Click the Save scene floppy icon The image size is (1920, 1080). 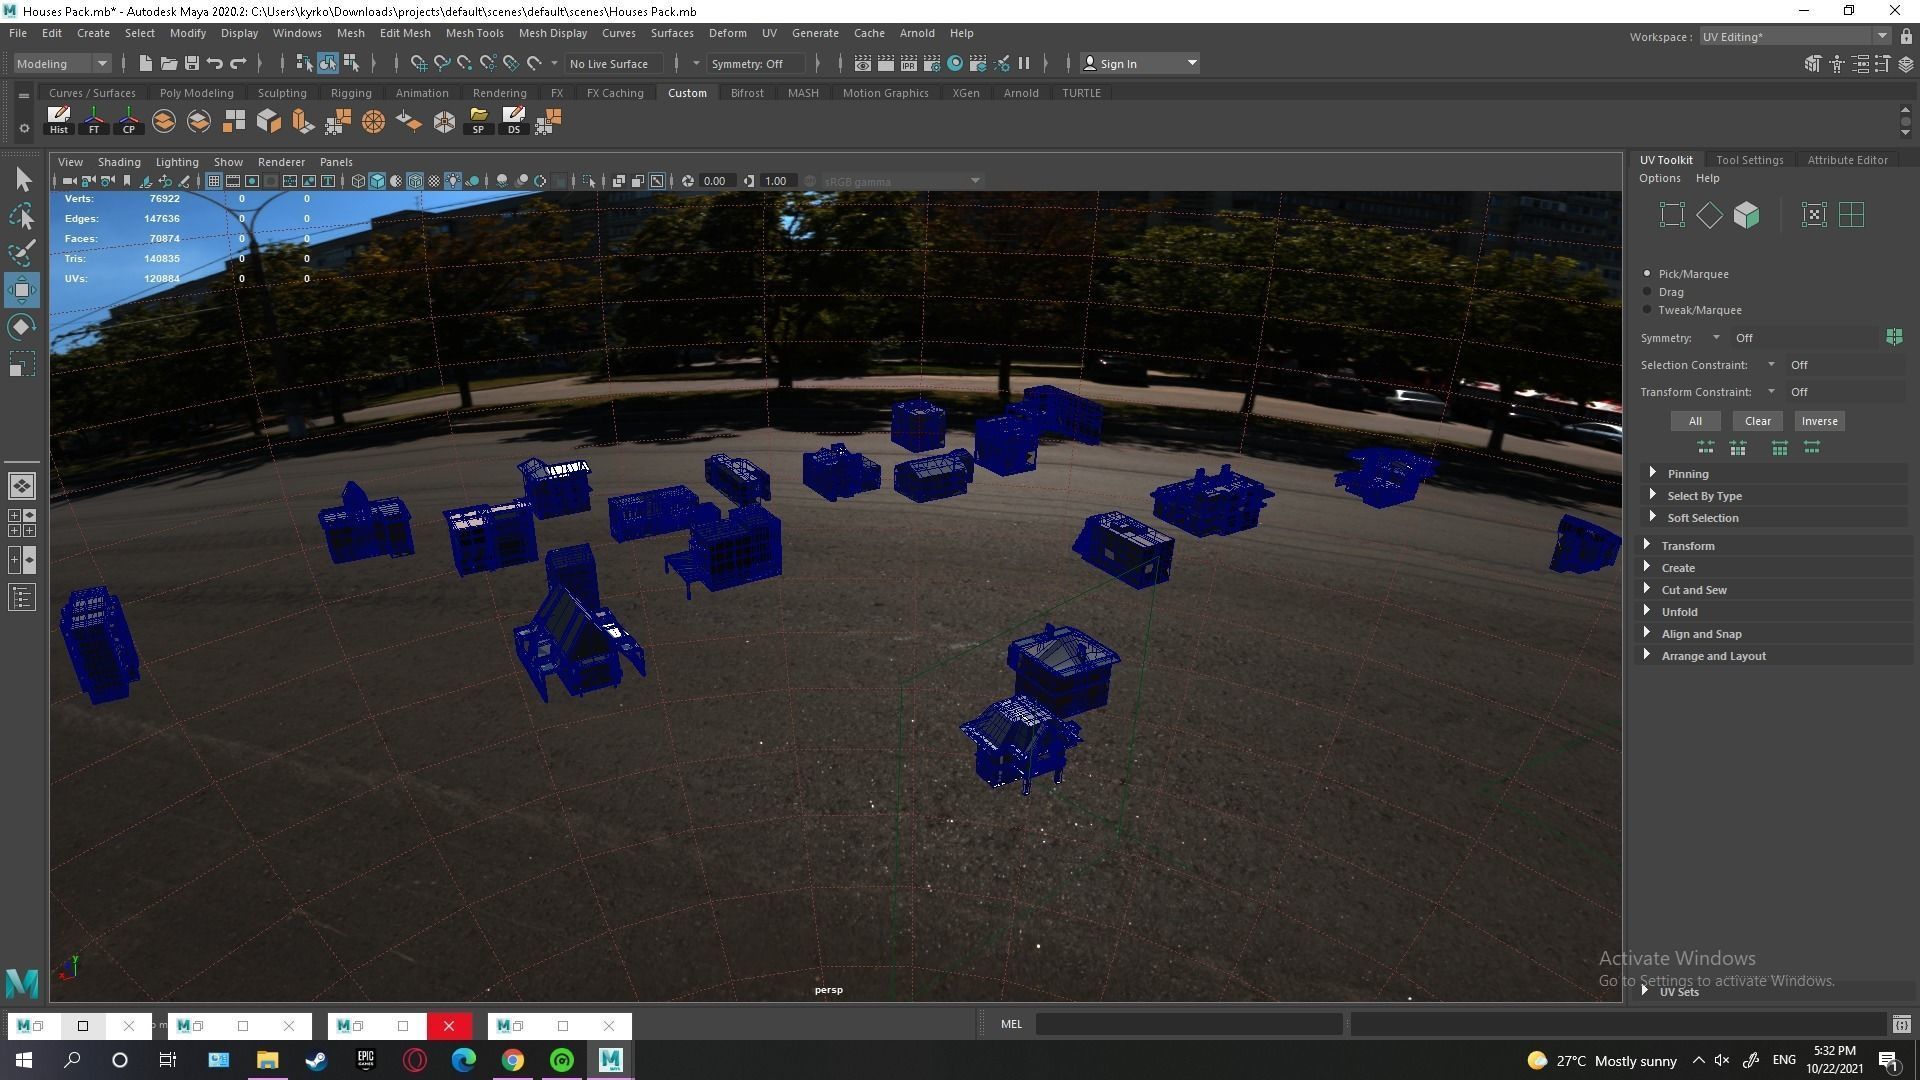tap(192, 63)
